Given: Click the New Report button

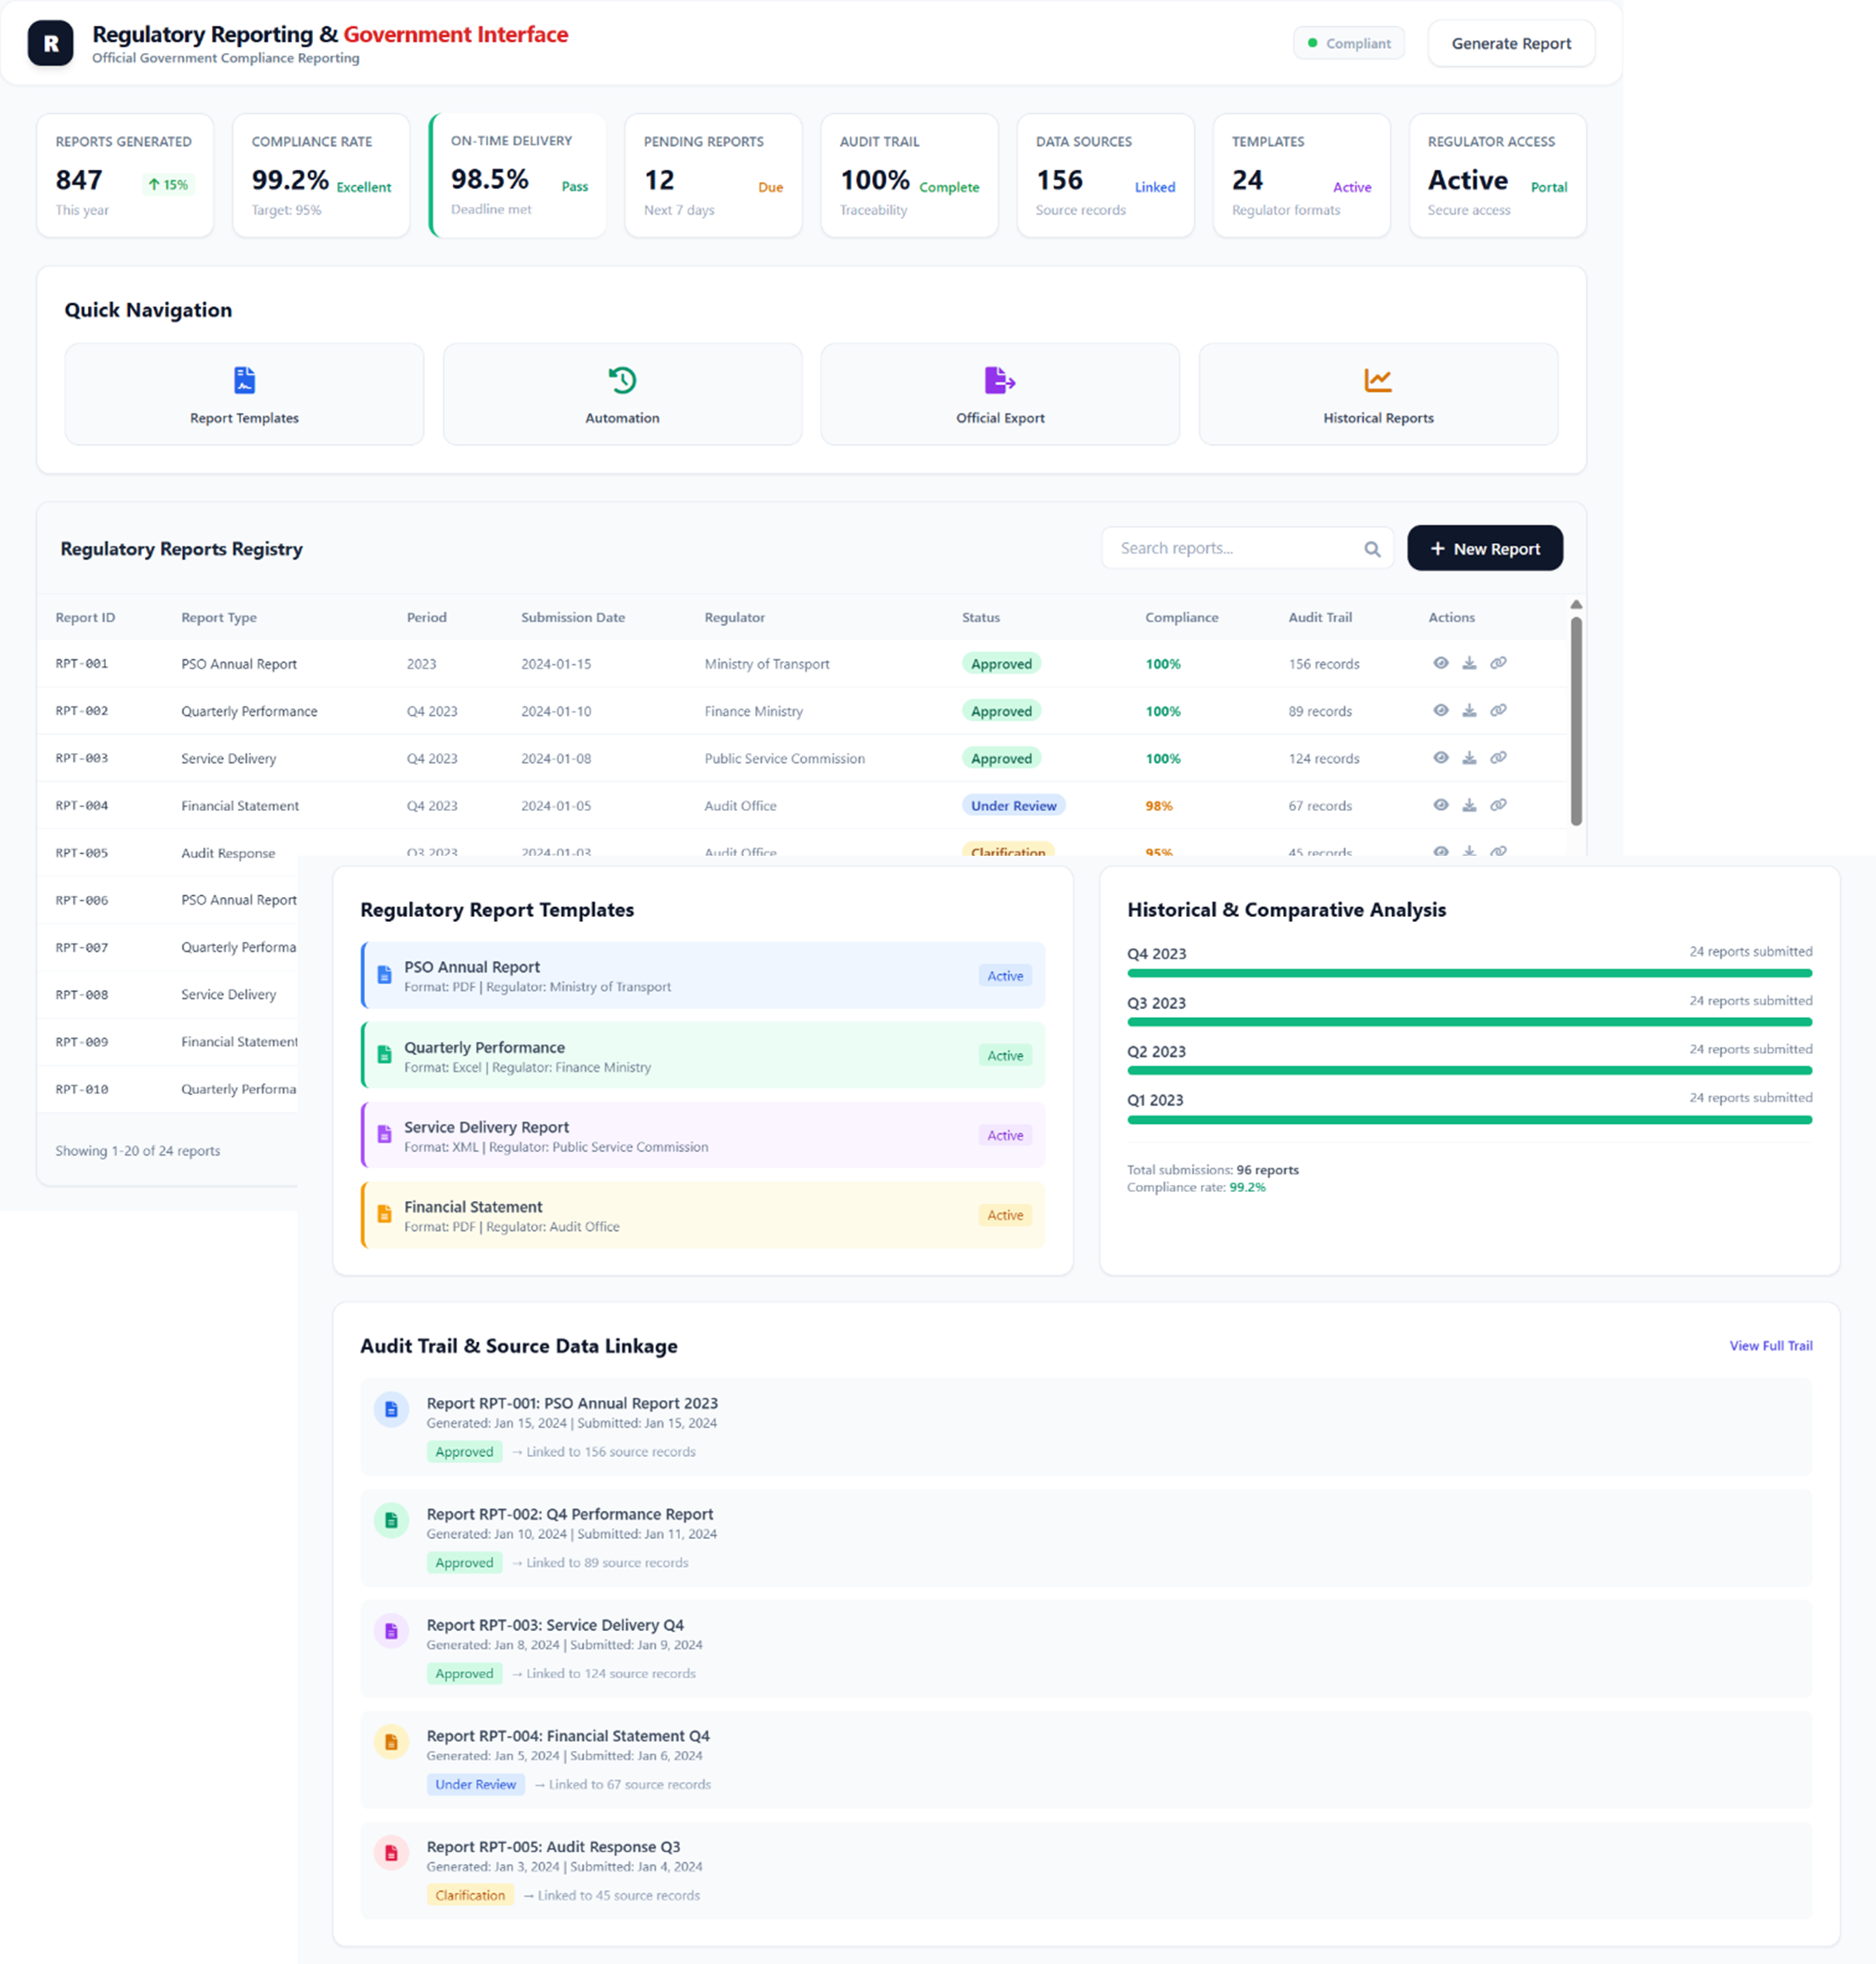Looking at the screenshot, I should coord(1484,549).
